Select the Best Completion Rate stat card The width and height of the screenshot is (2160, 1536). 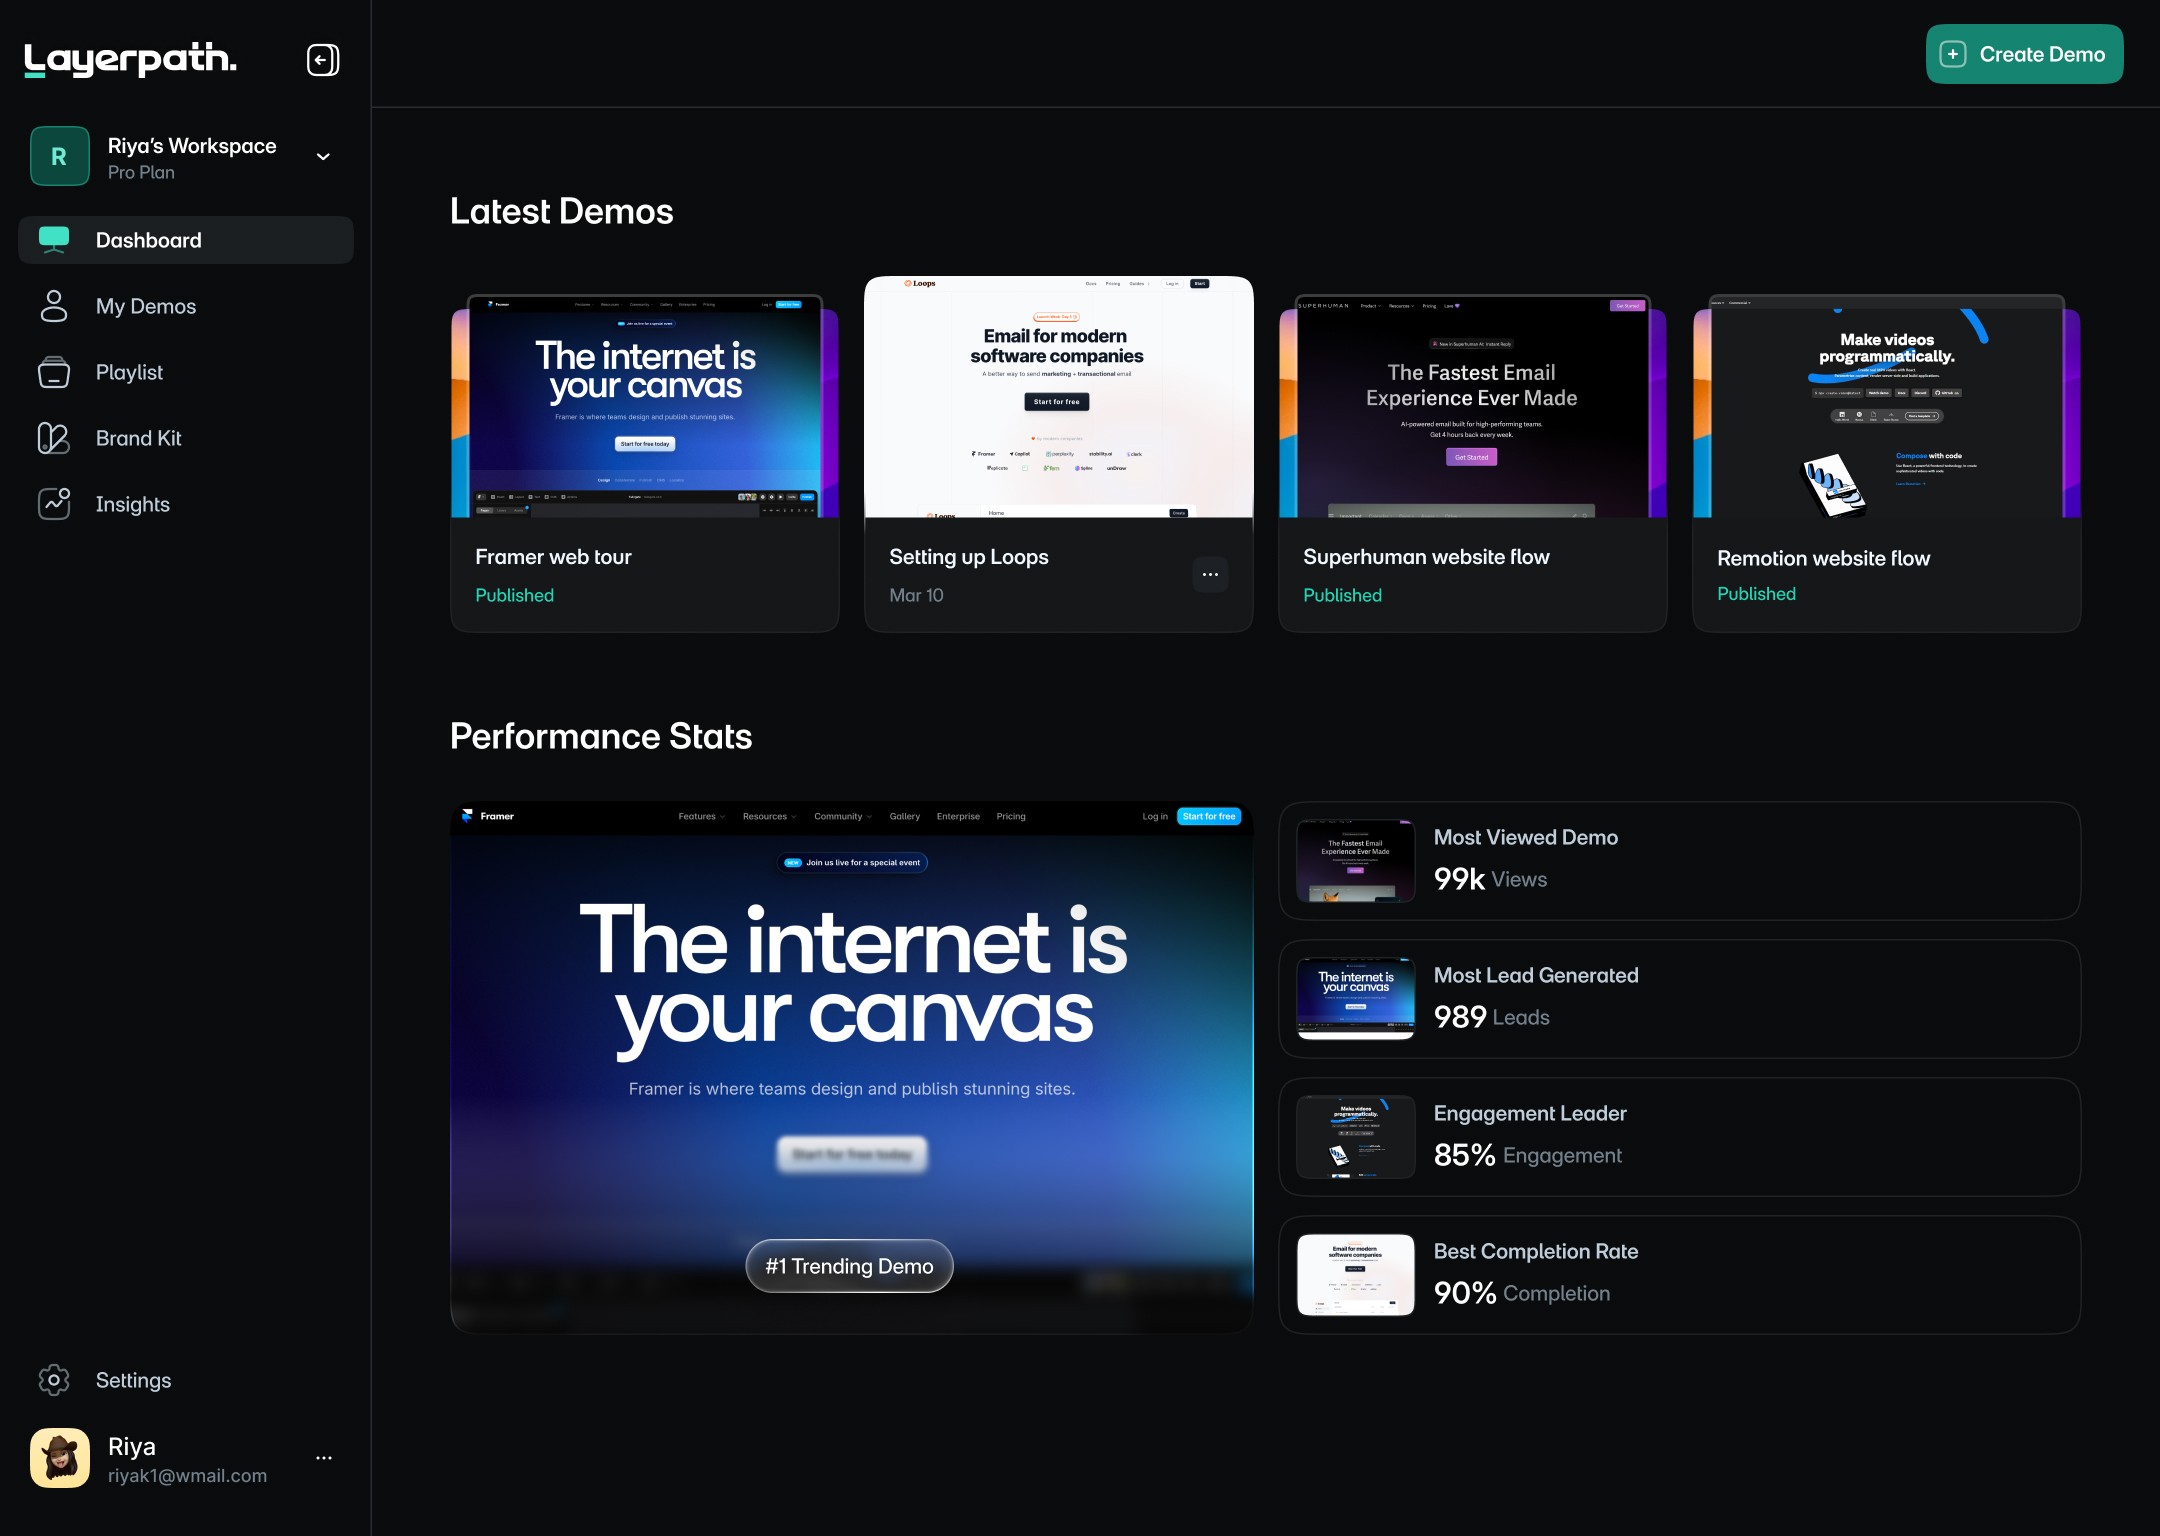[1679, 1274]
